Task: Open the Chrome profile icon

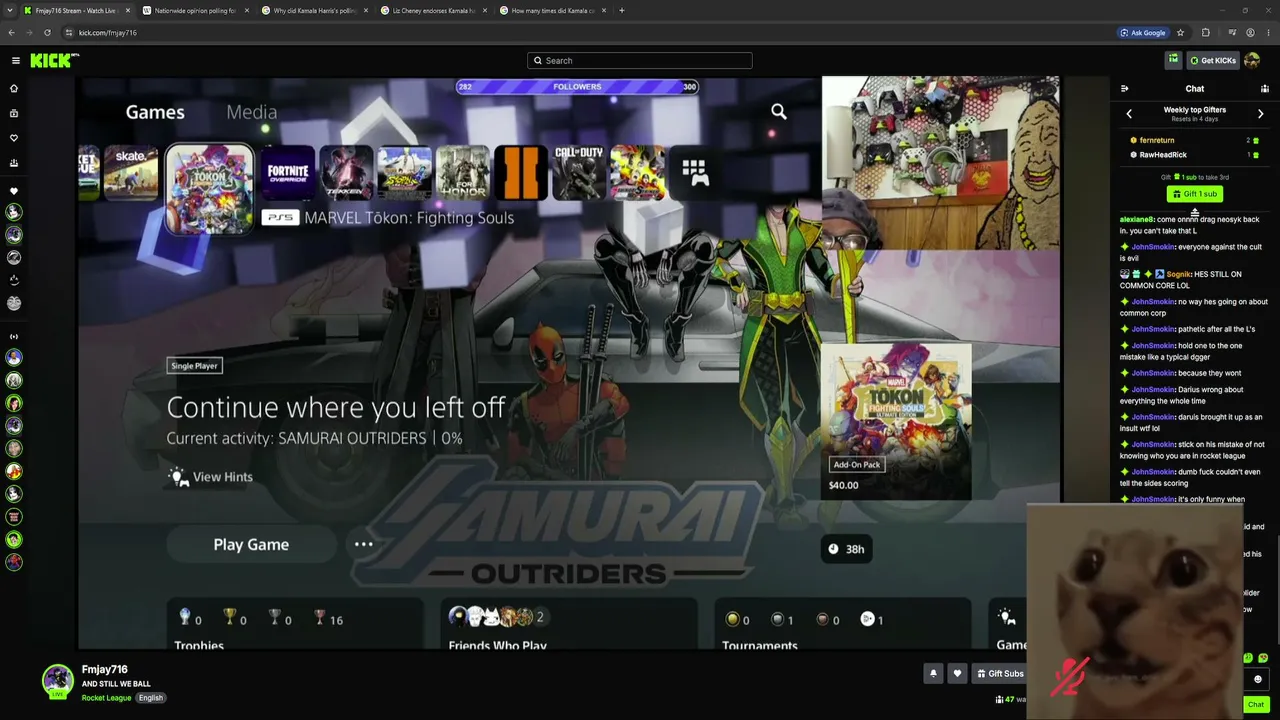Action: coord(1250,32)
